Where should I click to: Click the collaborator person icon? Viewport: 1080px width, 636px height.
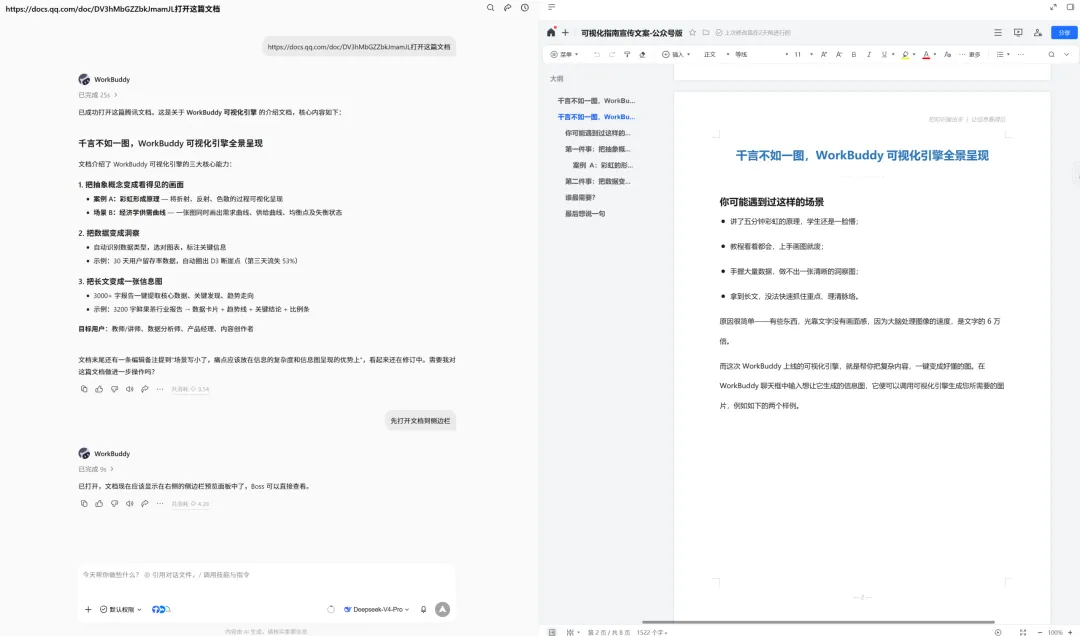coord(1038,32)
